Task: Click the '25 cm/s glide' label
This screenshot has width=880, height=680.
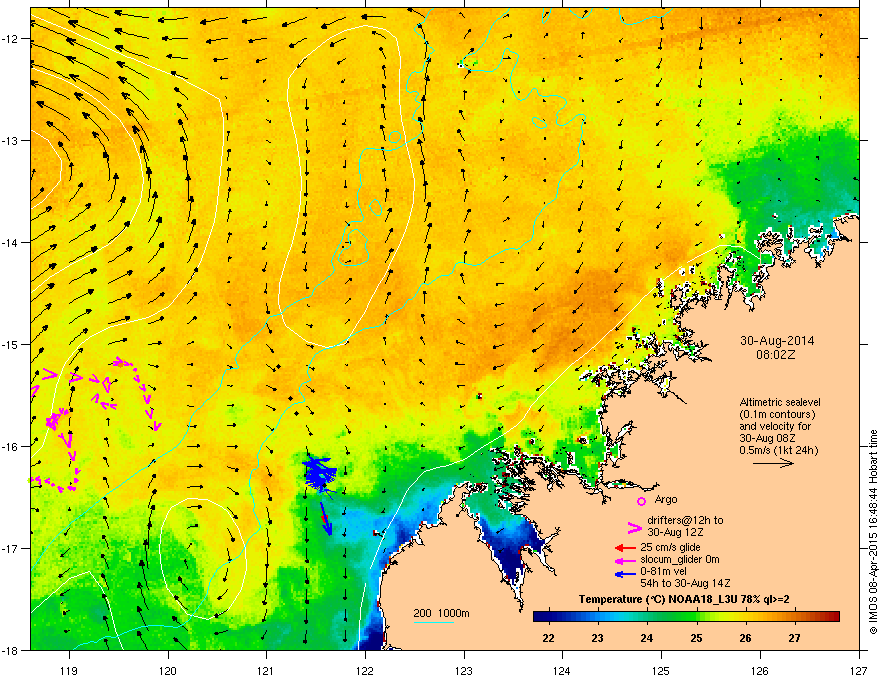Action: [670, 547]
